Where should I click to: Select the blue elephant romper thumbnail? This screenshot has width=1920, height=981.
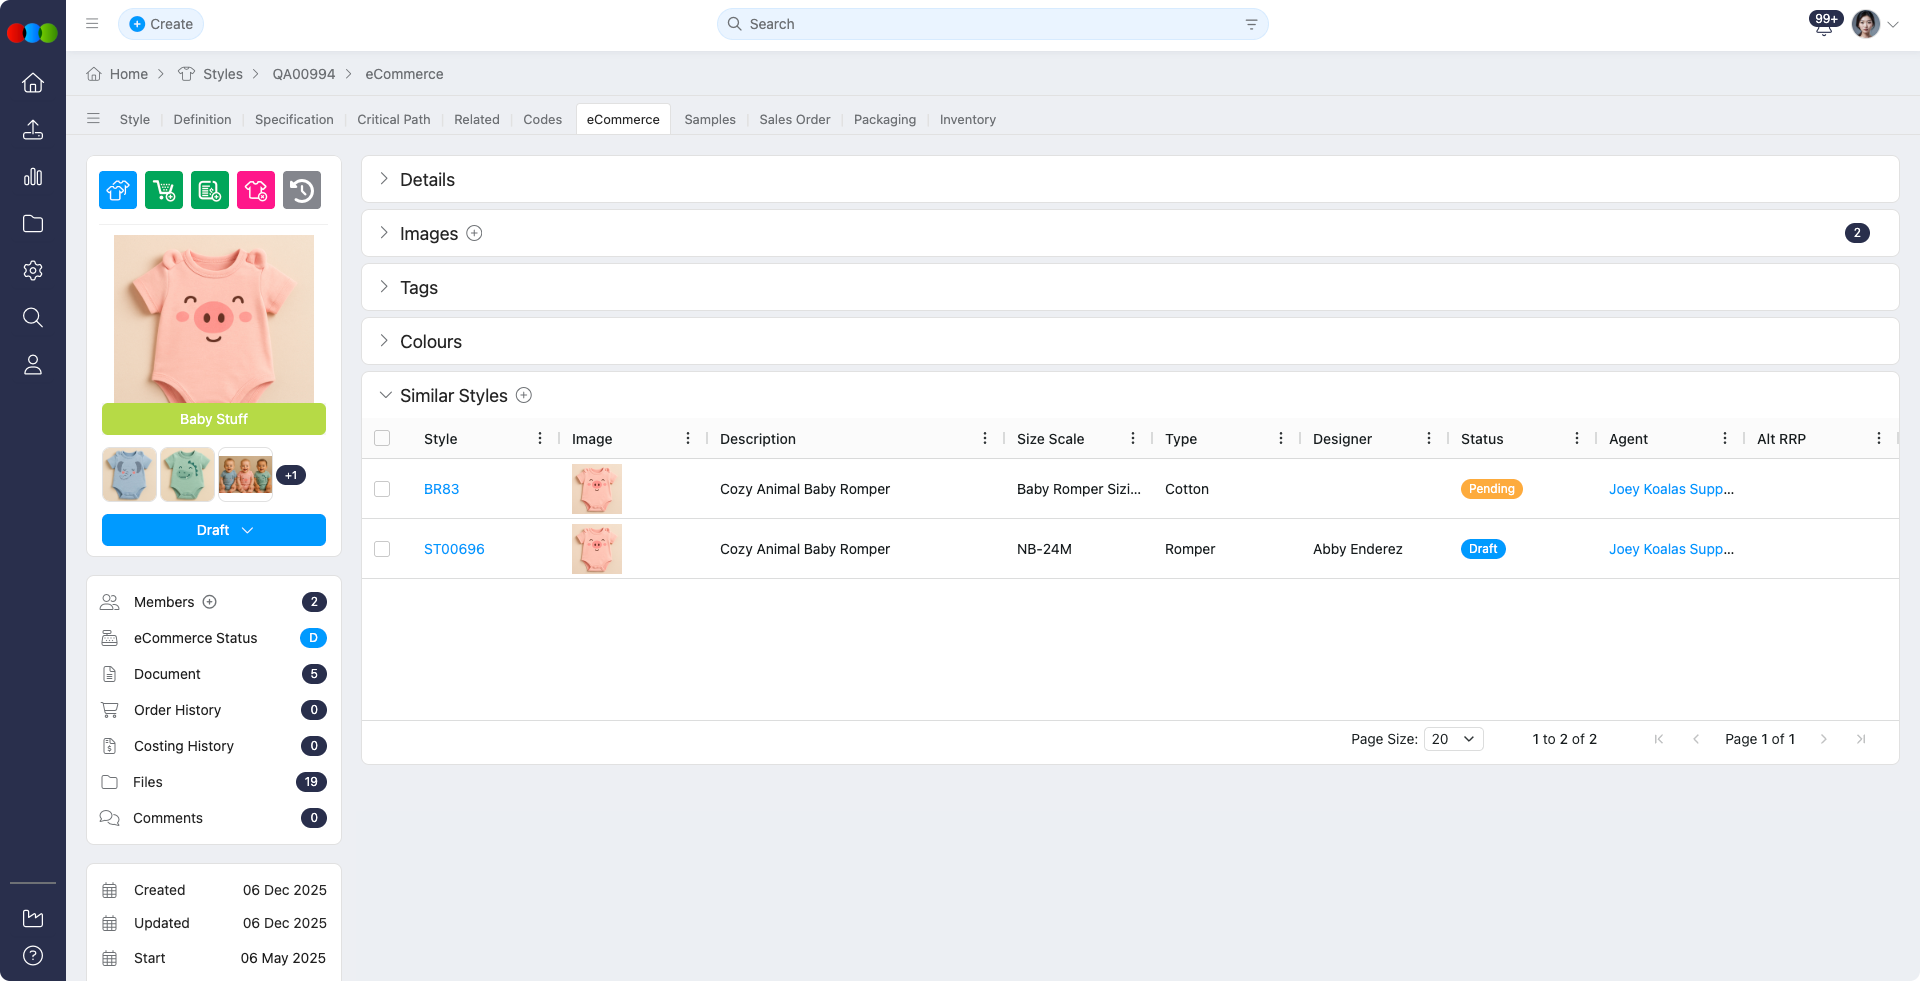[x=129, y=474]
